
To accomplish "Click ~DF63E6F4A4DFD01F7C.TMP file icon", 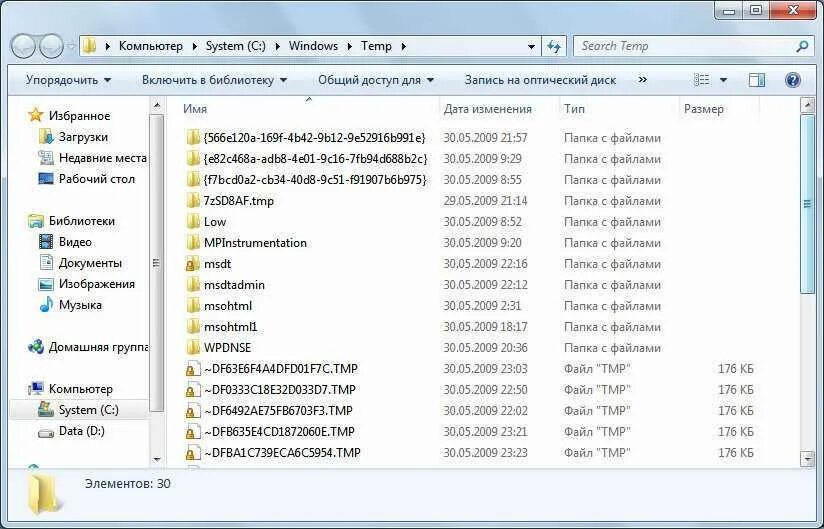I will (x=193, y=369).
